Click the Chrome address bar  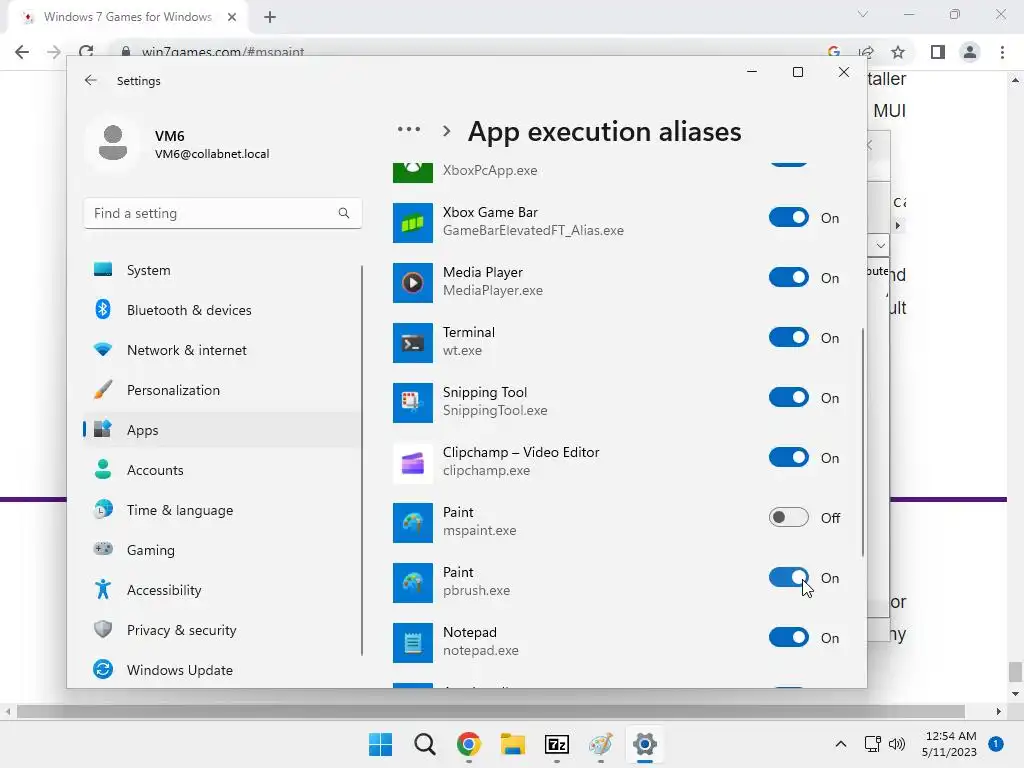470,52
